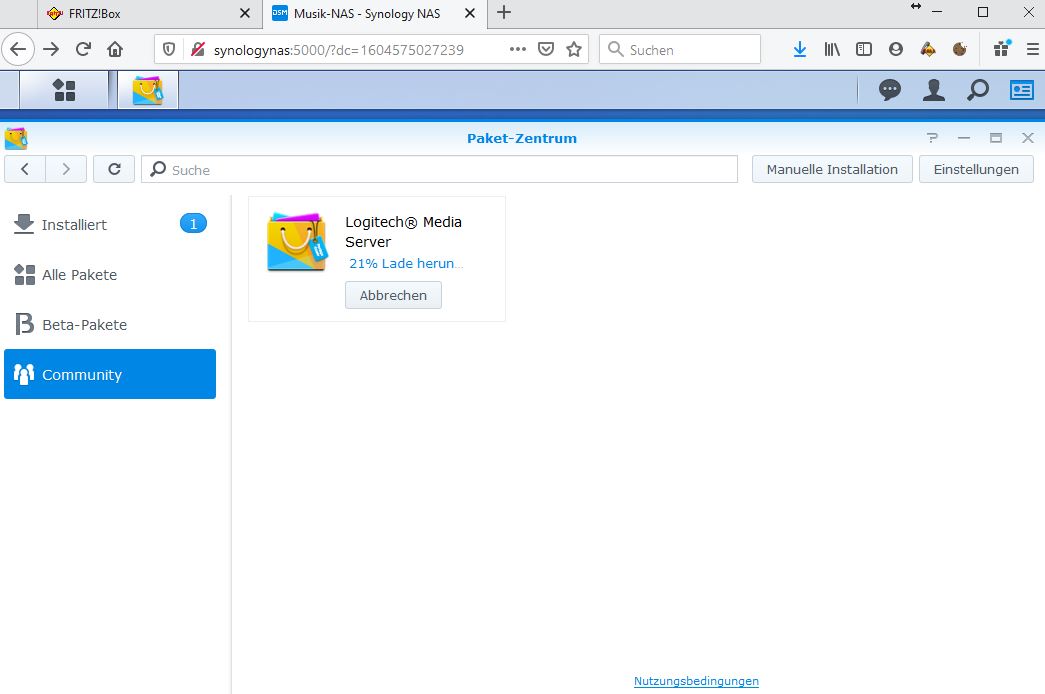This screenshot has height=694, width=1045.
Task: Open the What's New gift icon
Action: (x=1001, y=49)
